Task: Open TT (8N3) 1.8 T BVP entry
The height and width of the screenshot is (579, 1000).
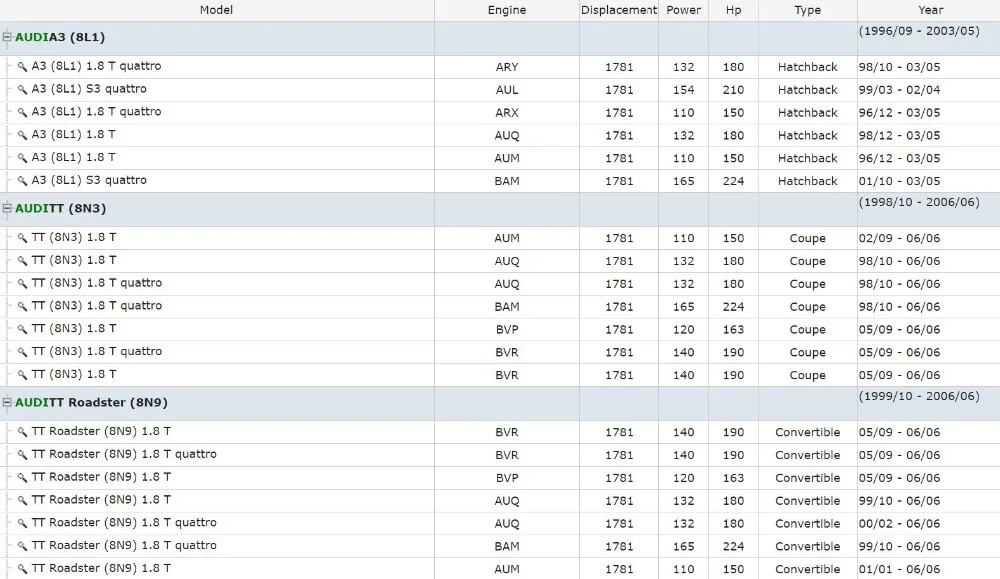Action: [x=500, y=330]
